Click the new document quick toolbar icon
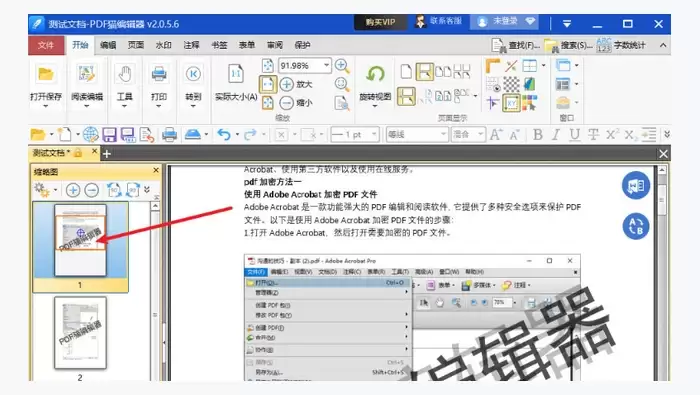The image size is (700, 395). [x=65, y=134]
